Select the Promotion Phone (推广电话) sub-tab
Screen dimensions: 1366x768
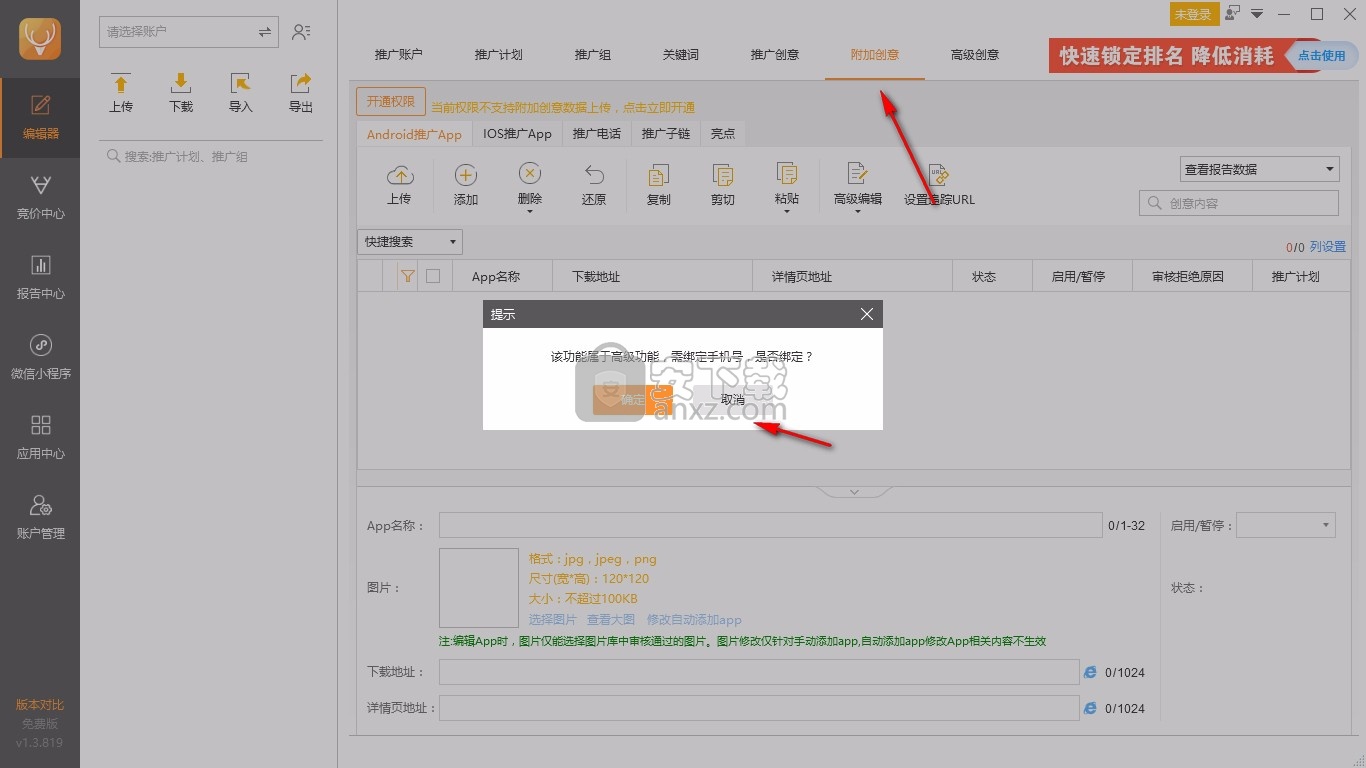597,134
